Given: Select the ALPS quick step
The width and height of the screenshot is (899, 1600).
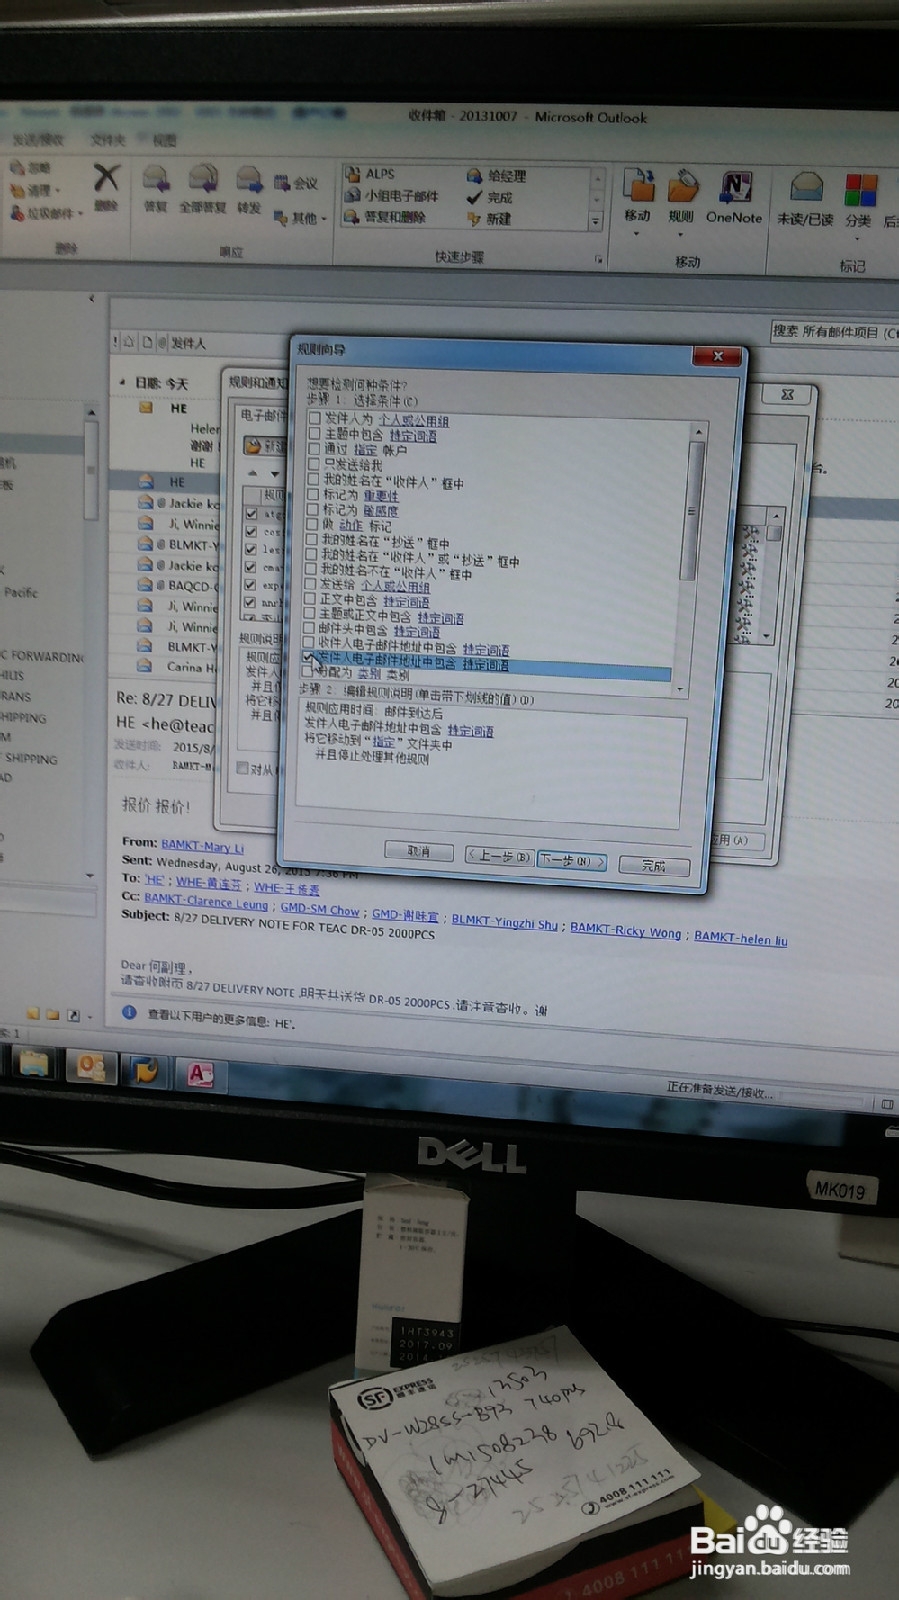Looking at the screenshot, I should click(369, 174).
